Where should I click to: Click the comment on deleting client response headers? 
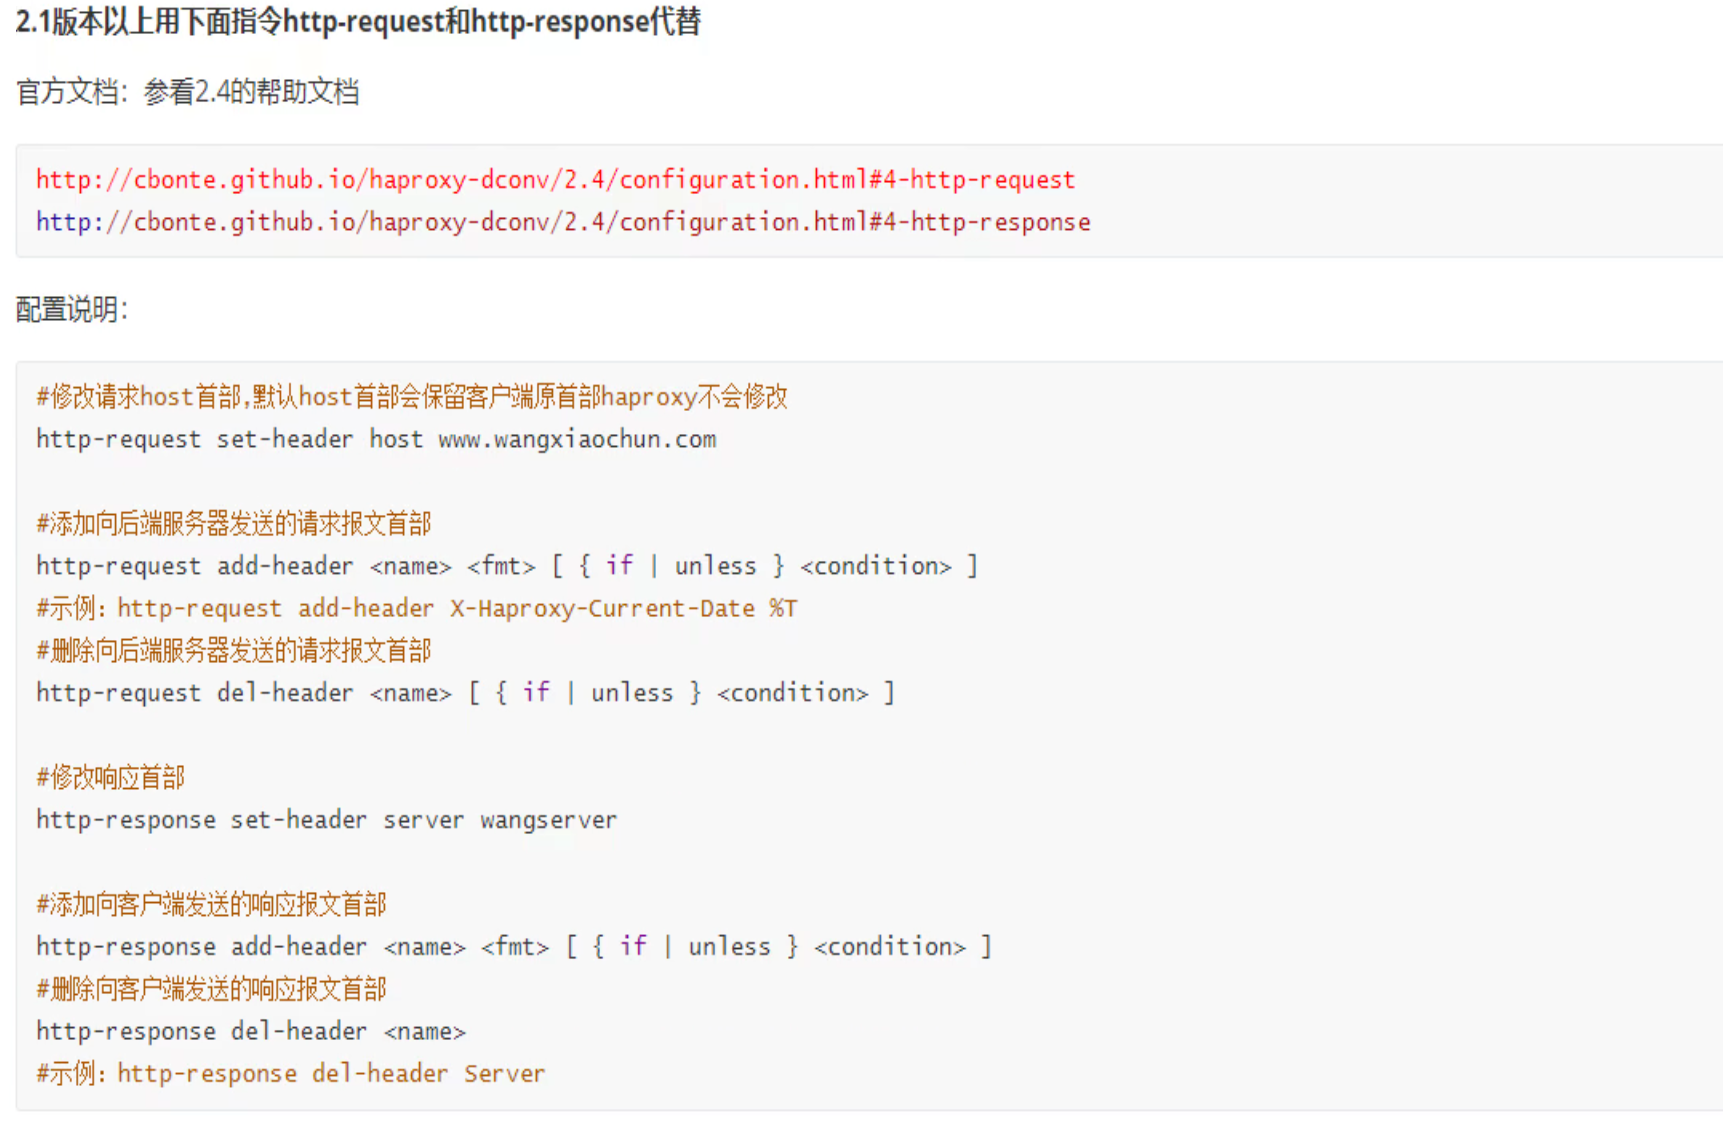point(212,989)
